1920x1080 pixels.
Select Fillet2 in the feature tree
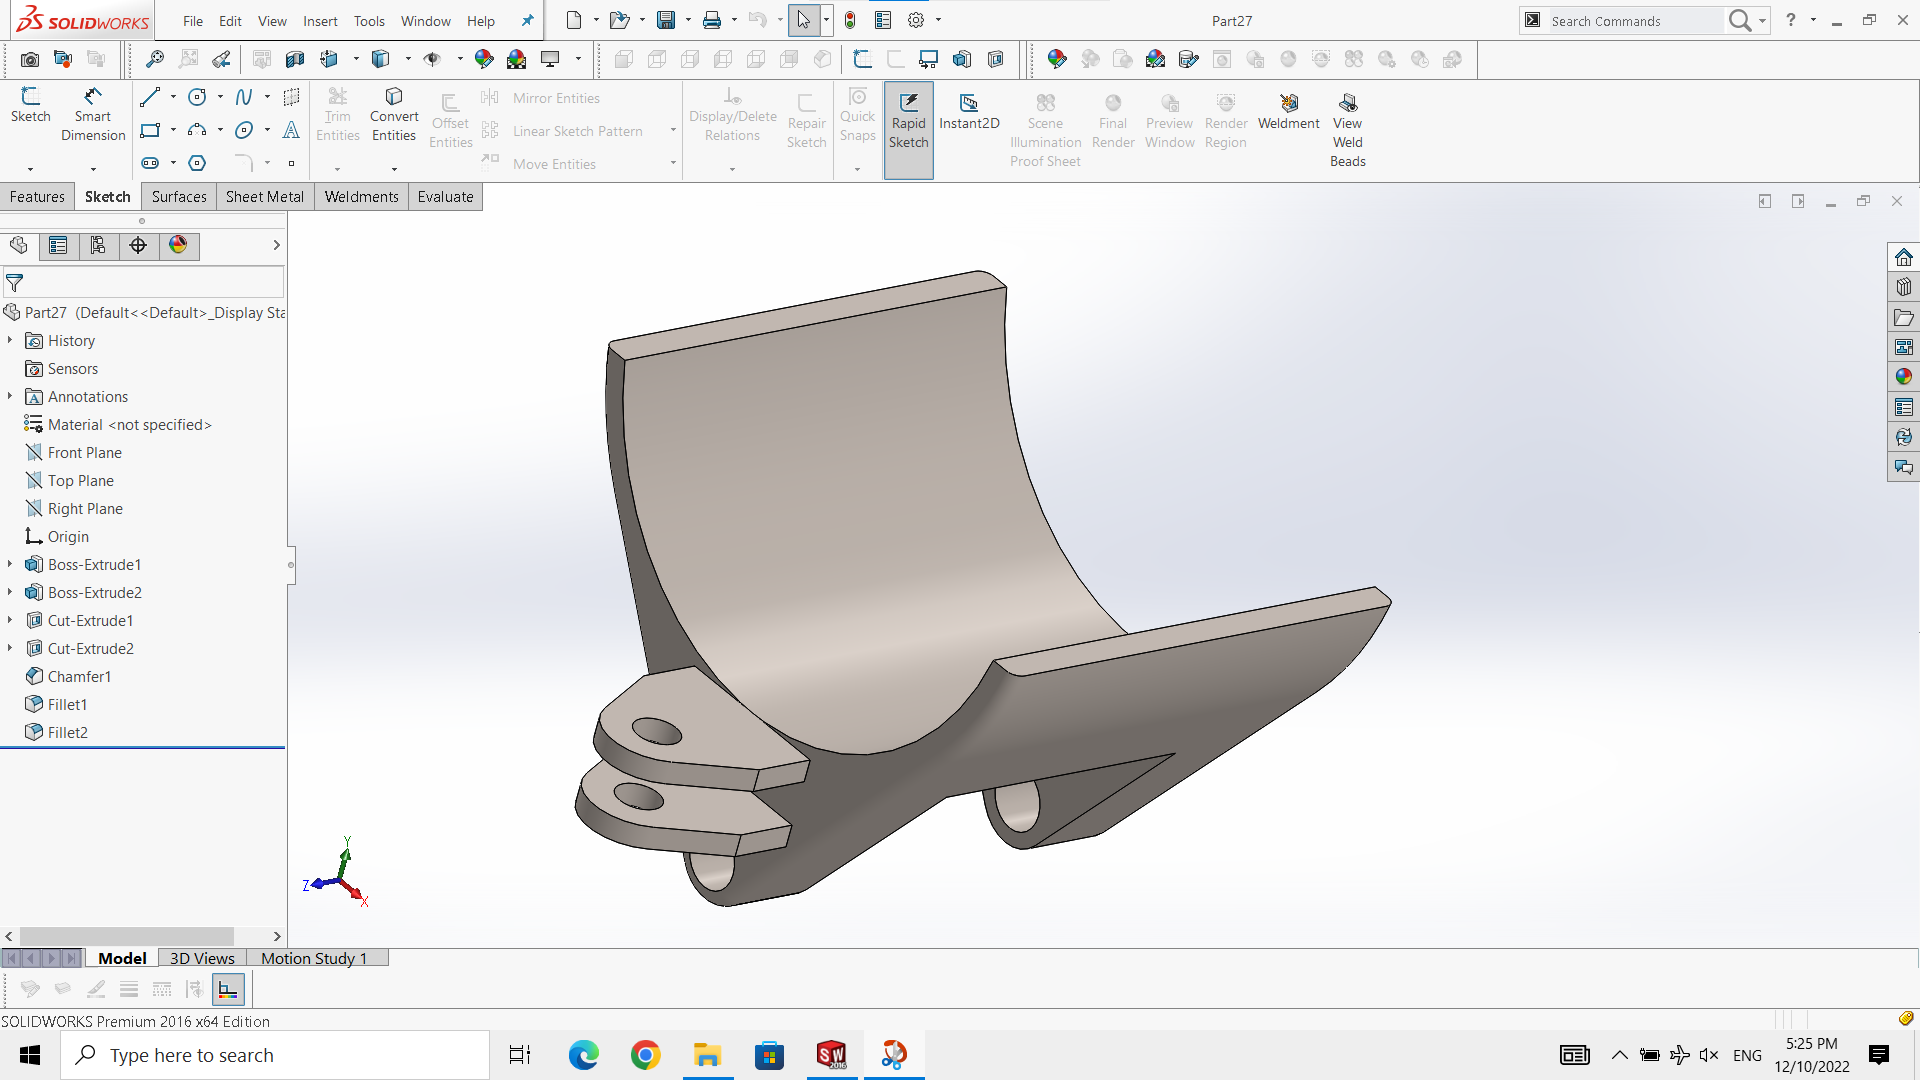click(67, 733)
